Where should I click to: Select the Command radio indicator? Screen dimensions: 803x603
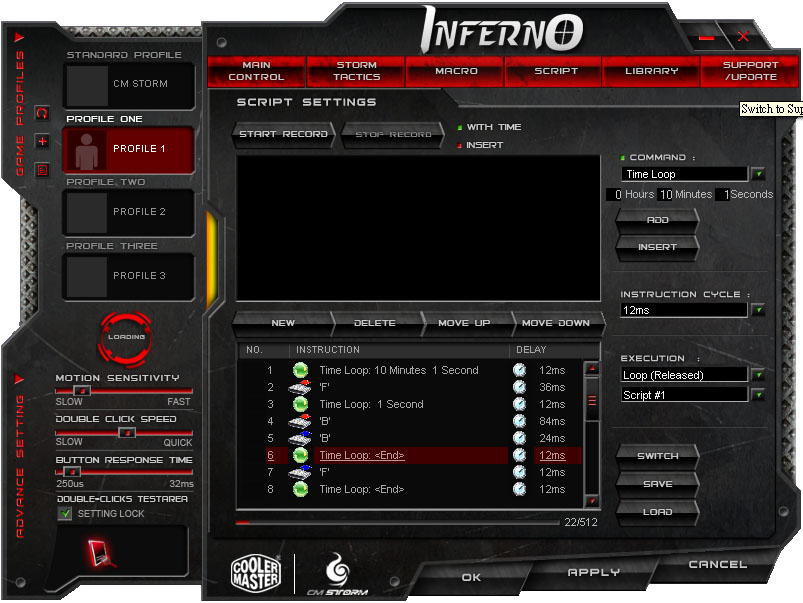(x=622, y=158)
